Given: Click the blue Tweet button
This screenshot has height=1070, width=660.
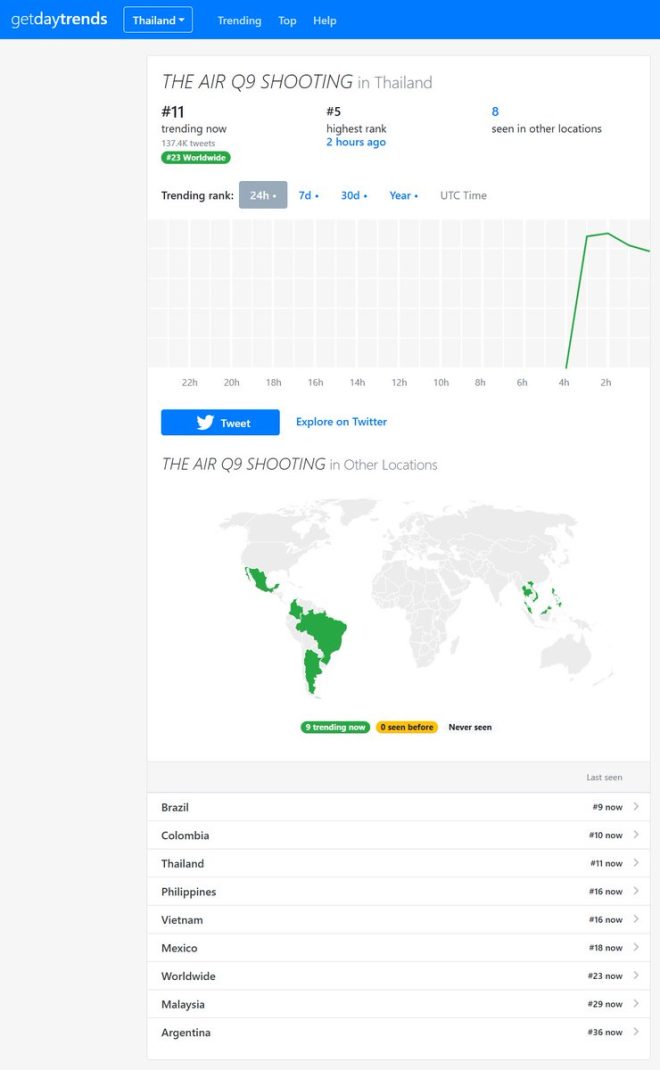Looking at the screenshot, I should coord(220,422).
